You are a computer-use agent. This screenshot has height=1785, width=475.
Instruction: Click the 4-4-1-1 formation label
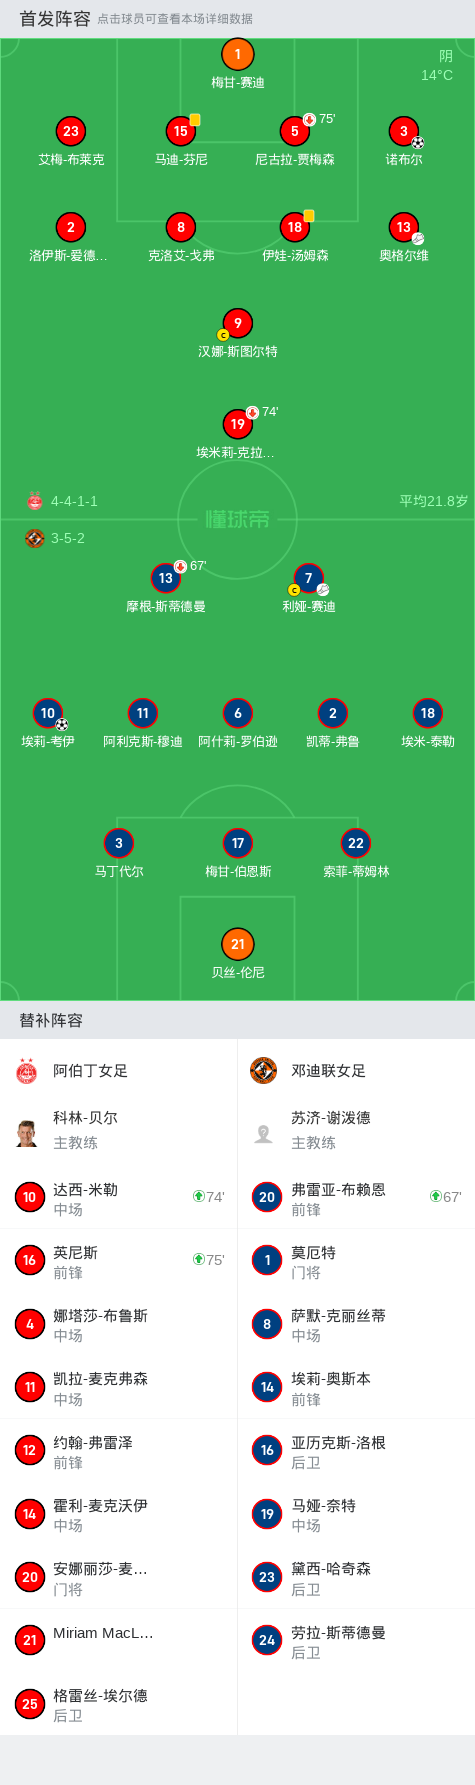(74, 501)
